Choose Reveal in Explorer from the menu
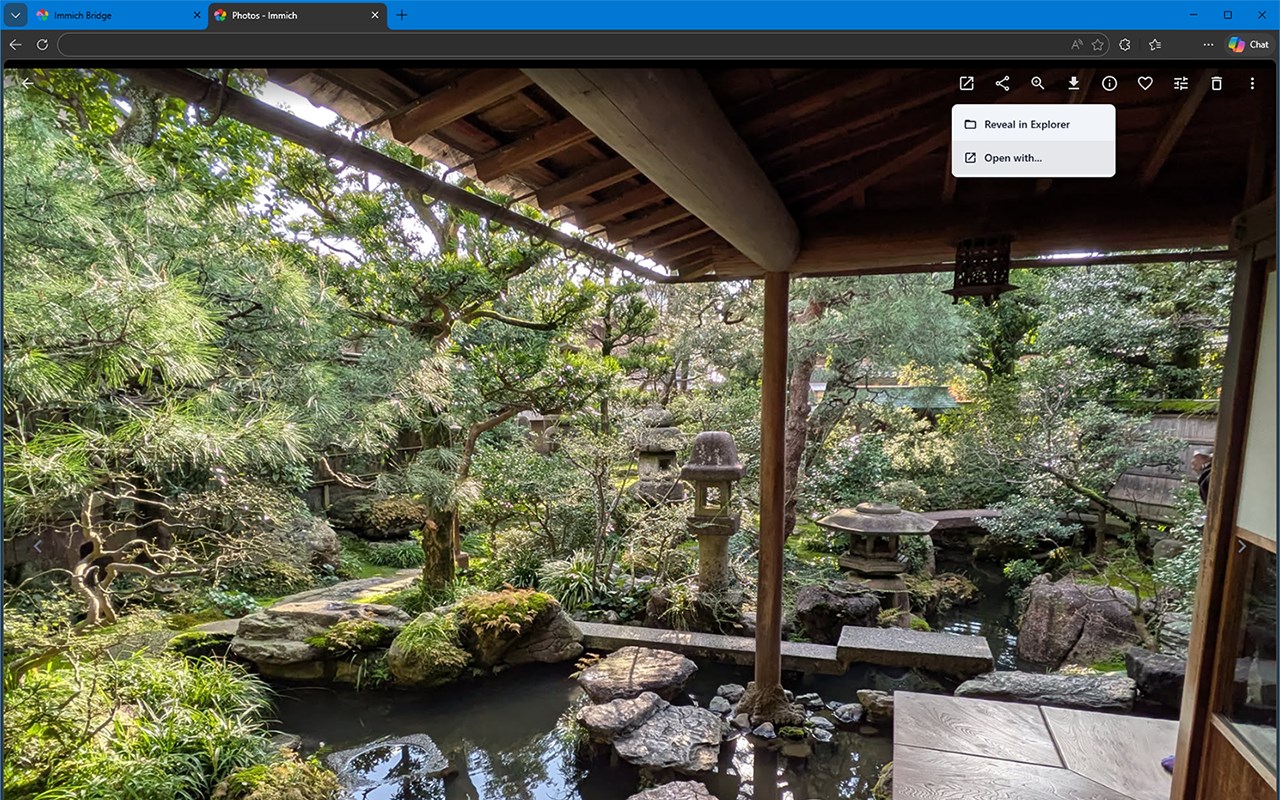Screen dimensions: 1280x800 click(x=1033, y=124)
